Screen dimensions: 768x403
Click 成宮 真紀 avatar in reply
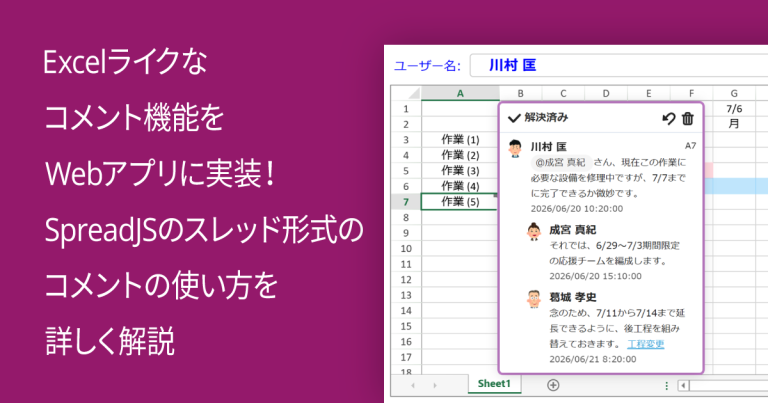(x=534, y=232)
